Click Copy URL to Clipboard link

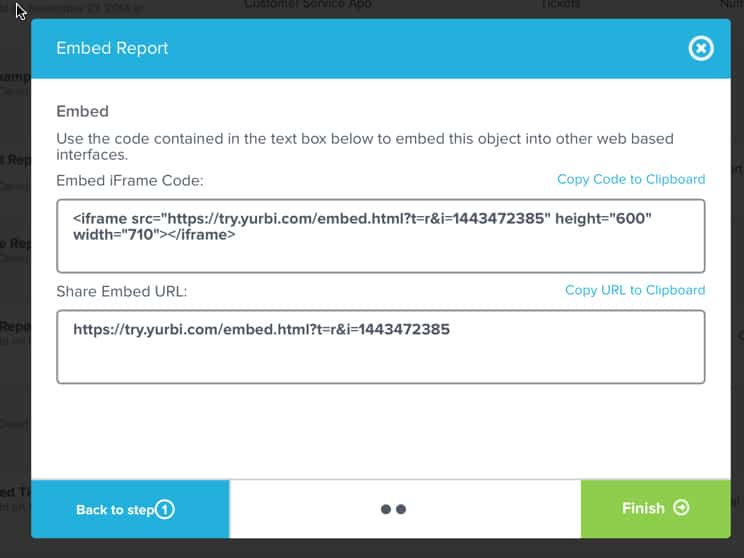pyautogui.click(x=634, y=290)
